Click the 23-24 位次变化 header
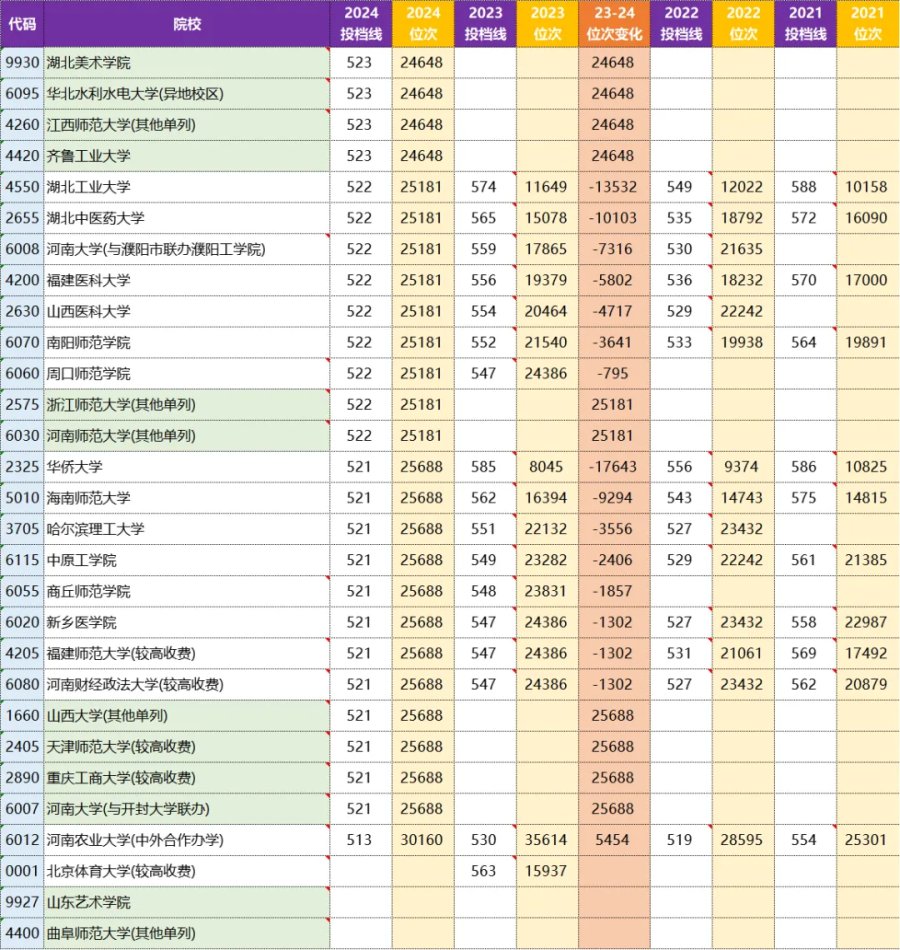This screenshot has width=900, height=950. pos(614,24)
